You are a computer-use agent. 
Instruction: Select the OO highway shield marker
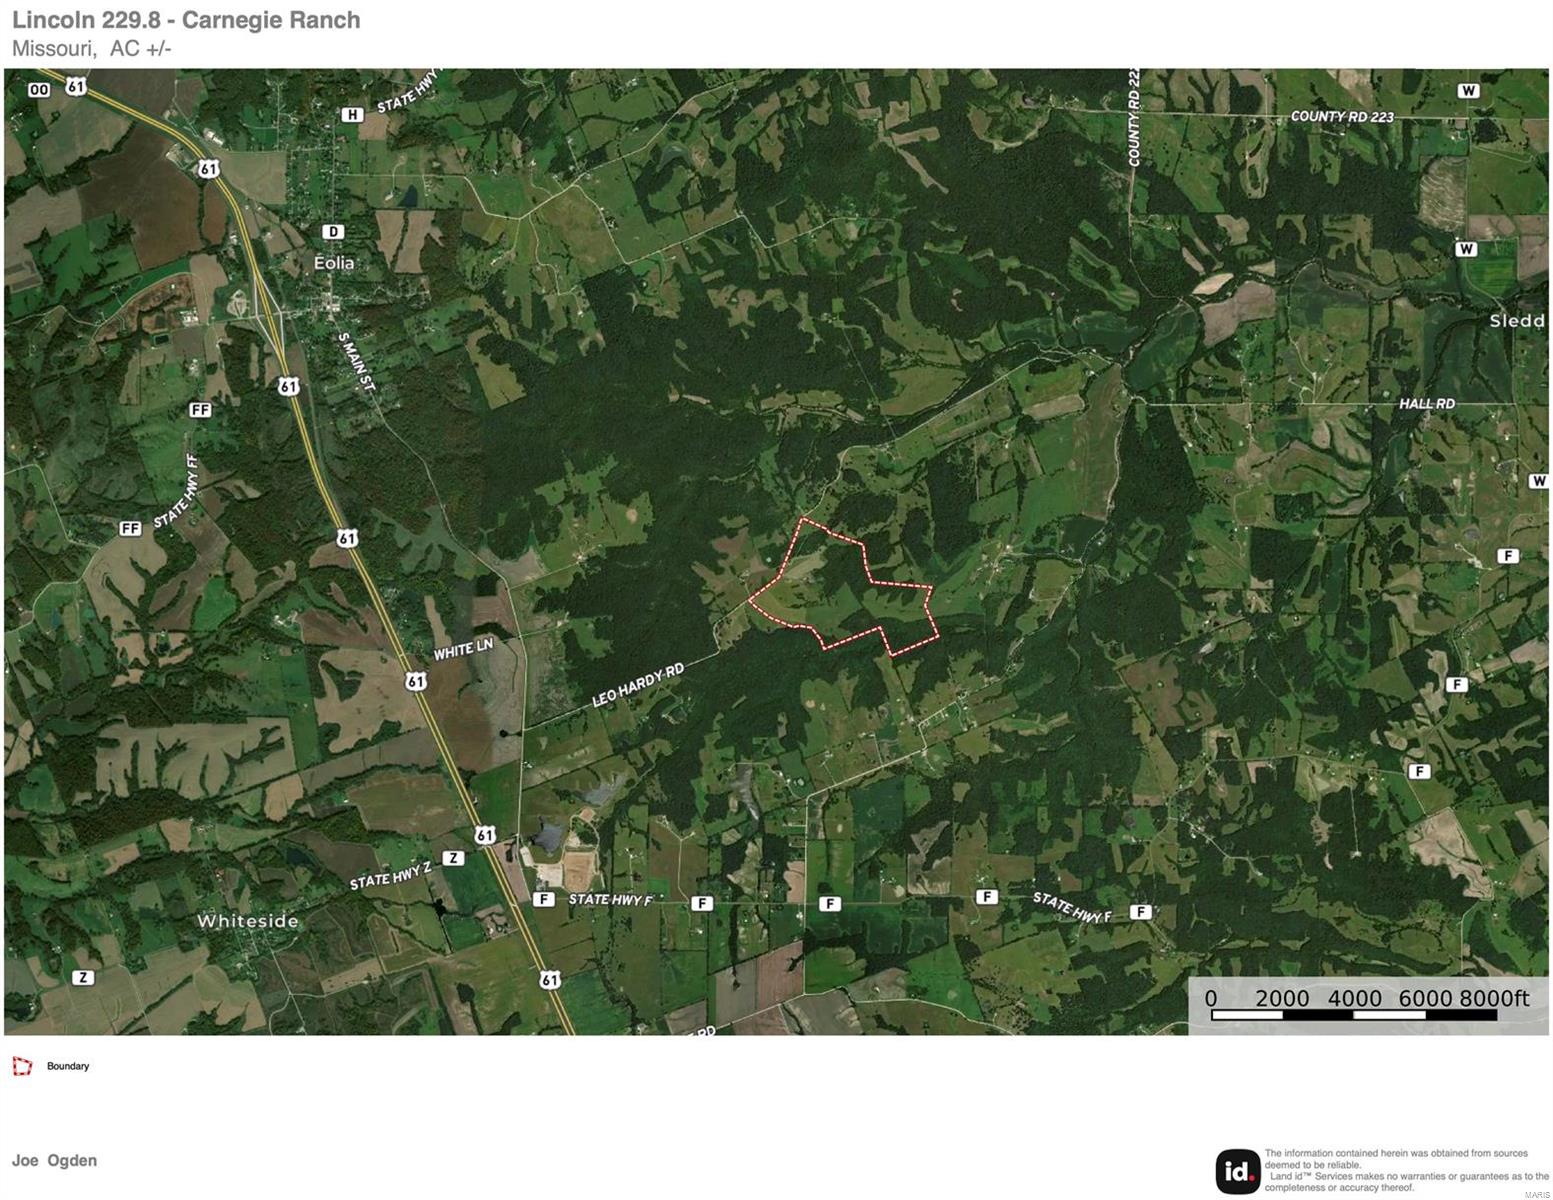[x=39, y=90]
